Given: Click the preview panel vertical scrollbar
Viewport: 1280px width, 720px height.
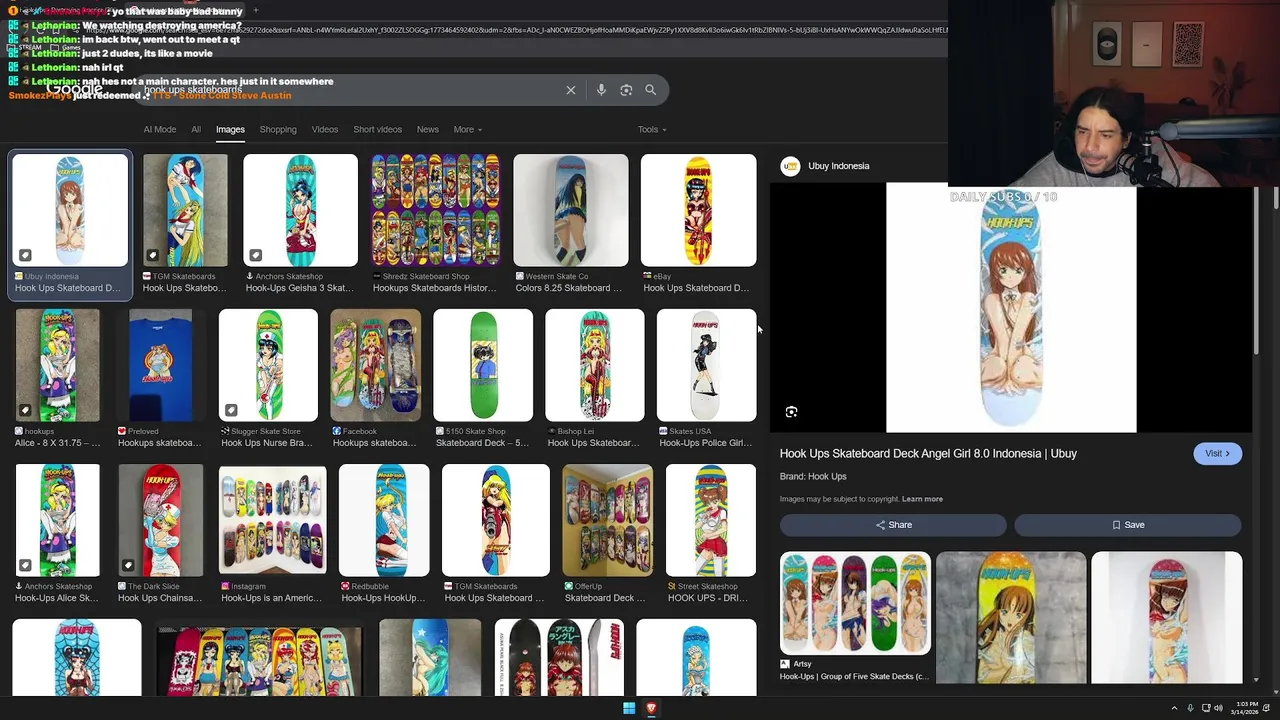Looking at the screenshot, I should (x=1256, y=270).
